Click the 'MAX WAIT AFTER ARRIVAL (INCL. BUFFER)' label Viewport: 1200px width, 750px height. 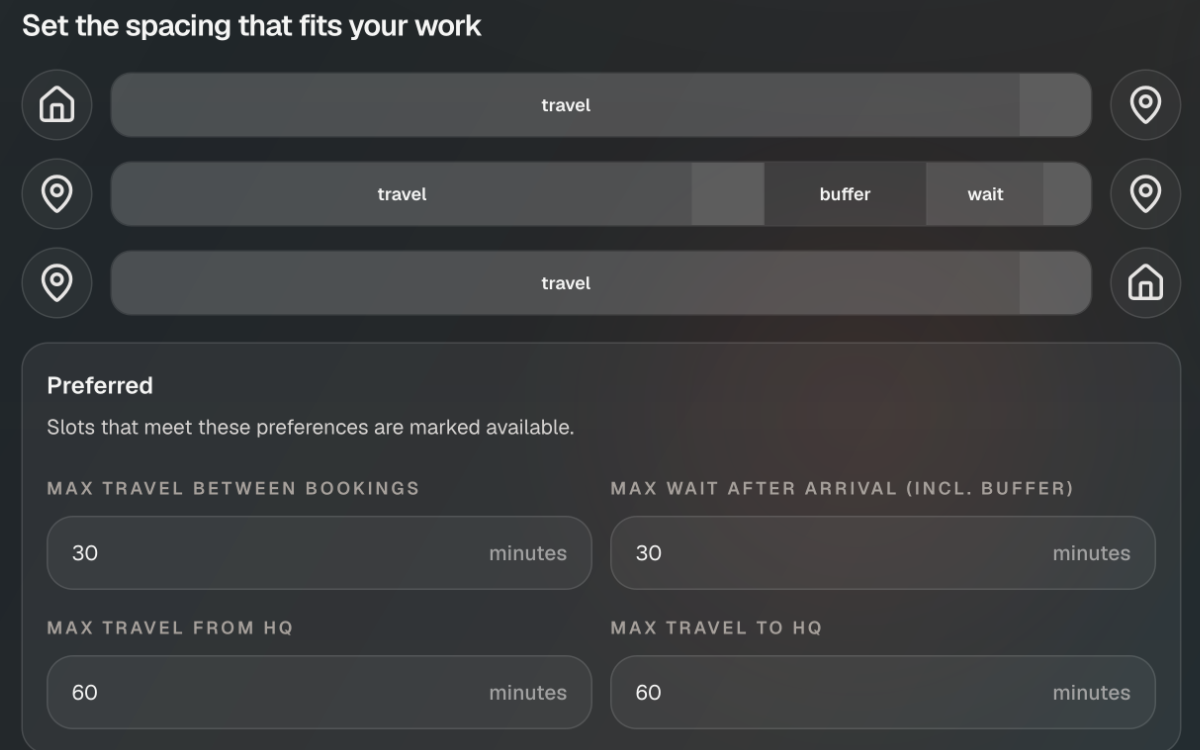point(842,489)
